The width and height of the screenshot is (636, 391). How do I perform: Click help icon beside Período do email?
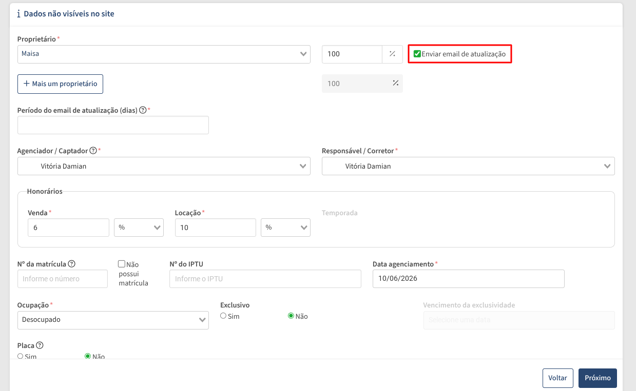coord(143,110)
